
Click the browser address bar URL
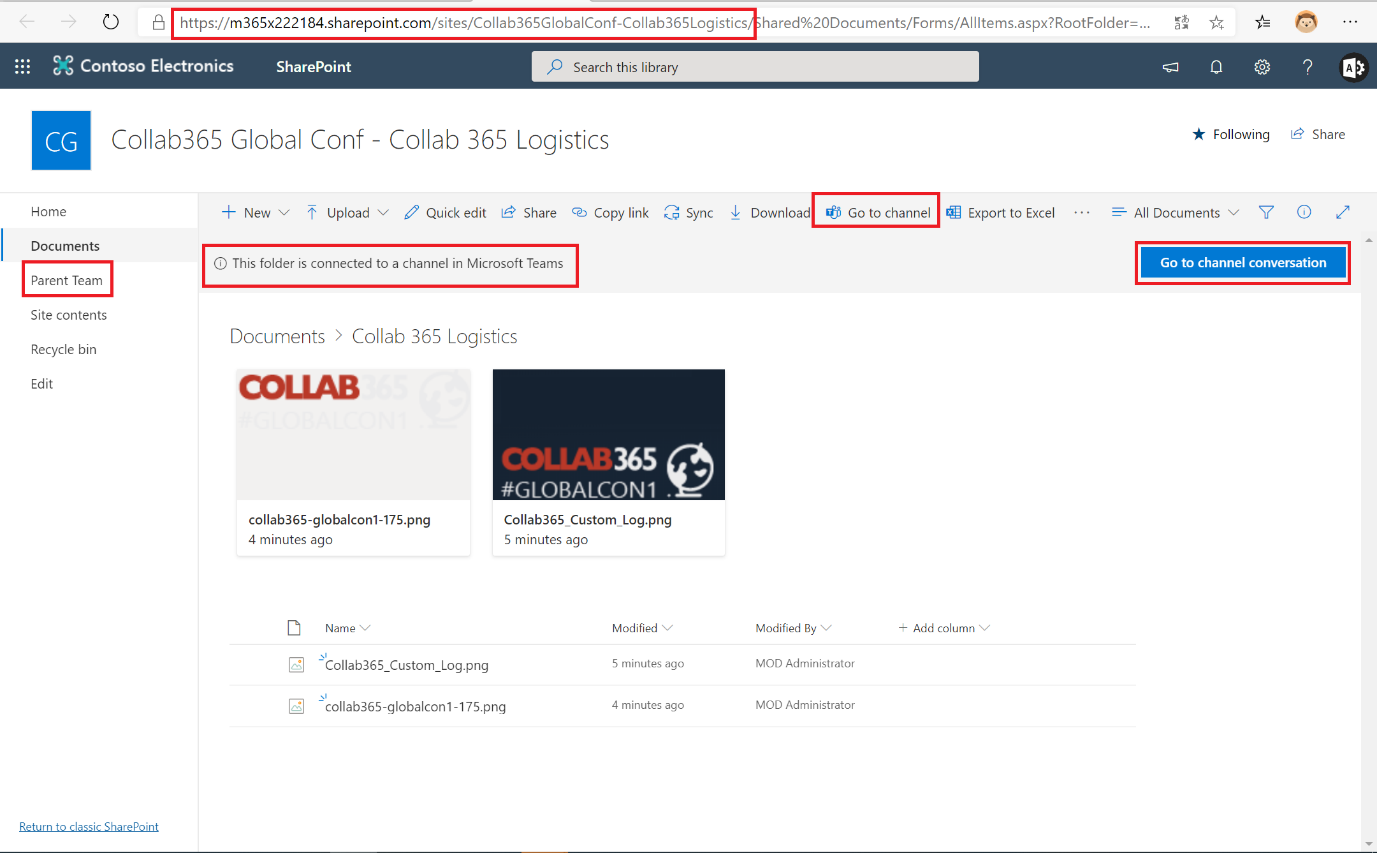[x=665, y=21]
